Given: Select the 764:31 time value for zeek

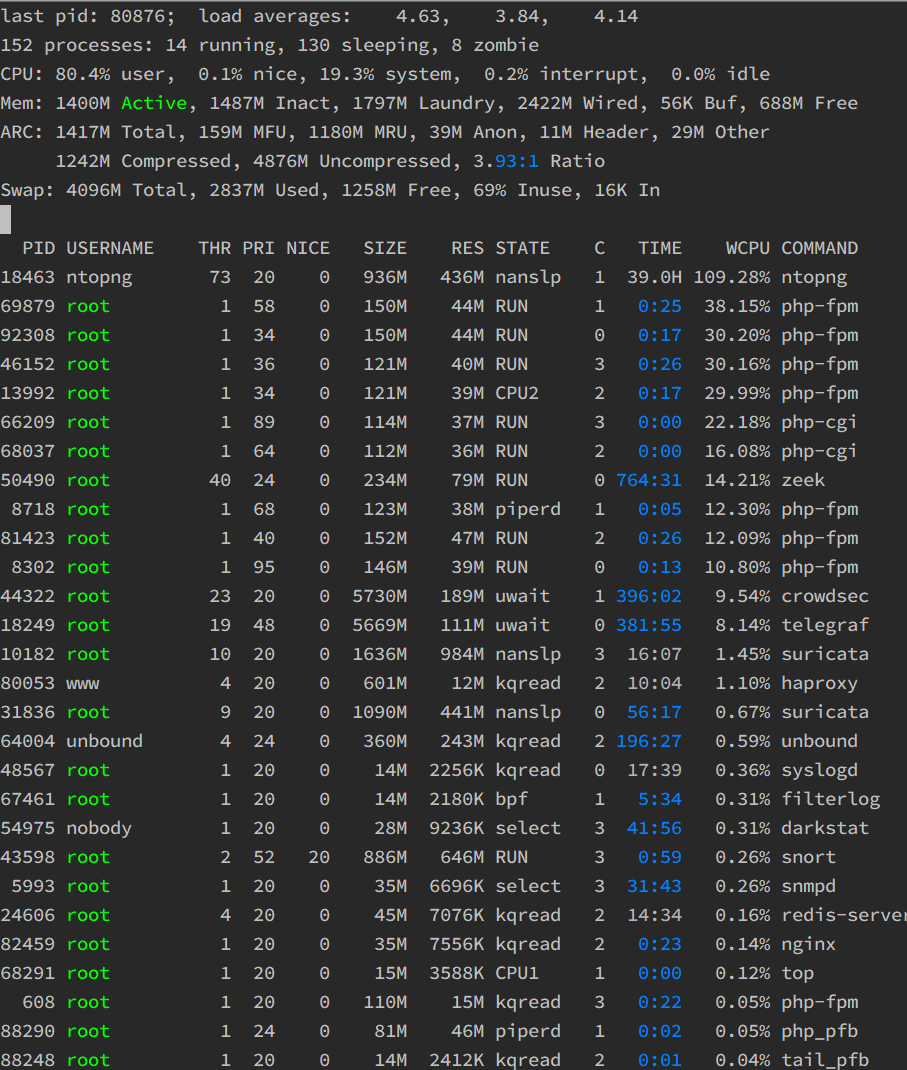Looking at the screenshot, I should [x=649, y=480].
